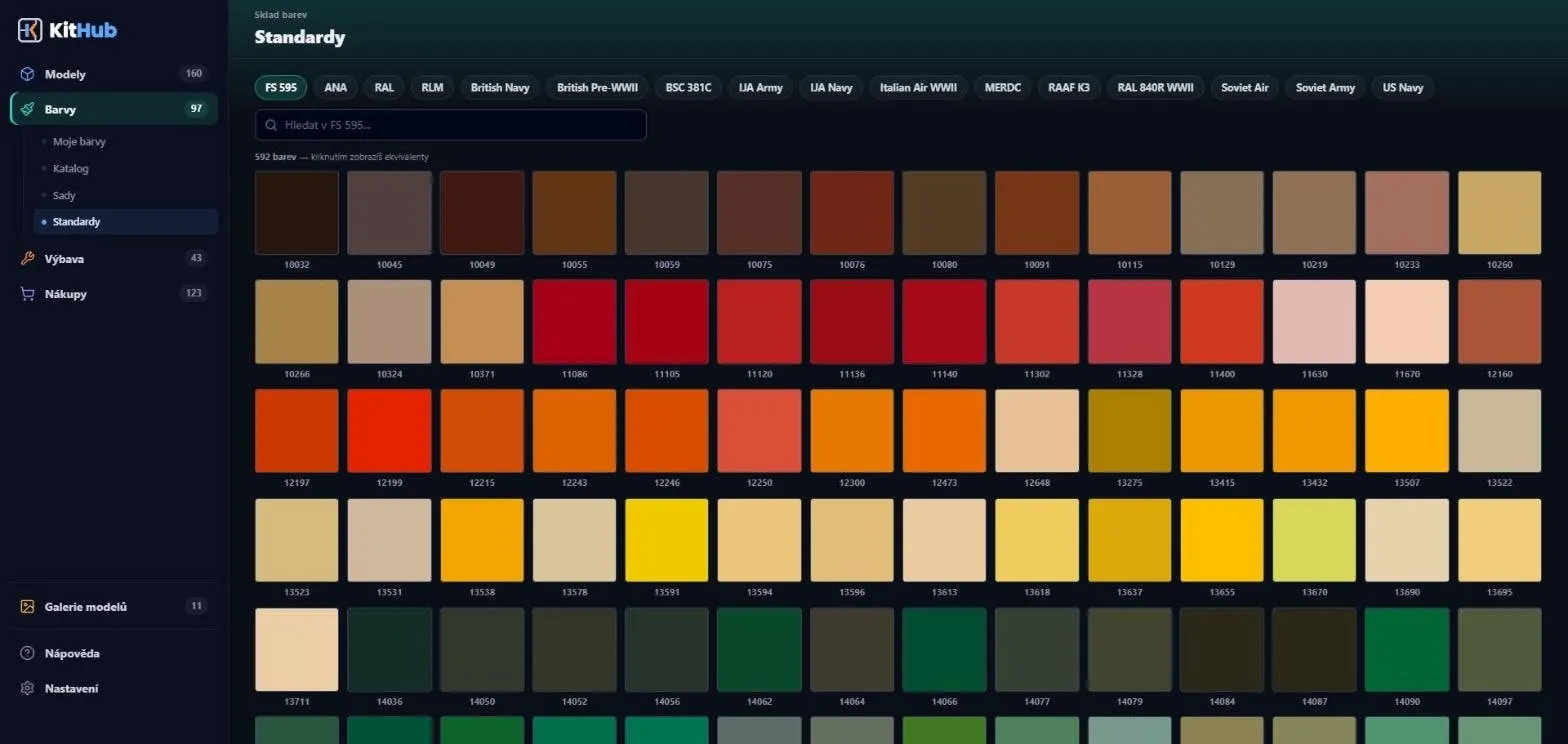Click the Galerie modelů image icon
The image size is (1568, 744).
tap(27, 607)
